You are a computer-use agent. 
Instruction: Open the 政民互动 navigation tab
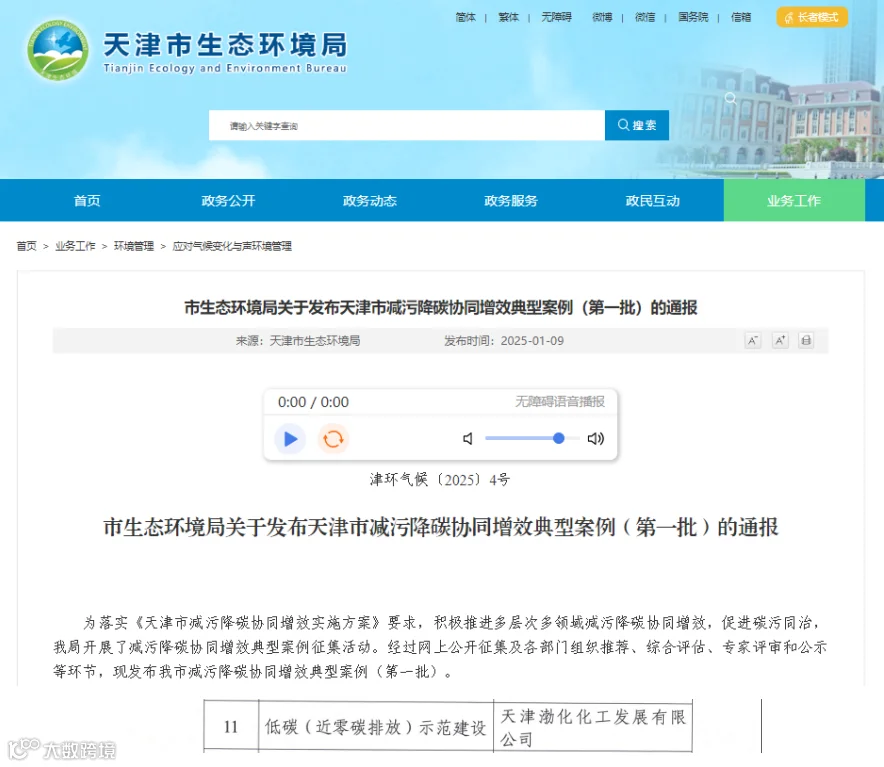652,201
